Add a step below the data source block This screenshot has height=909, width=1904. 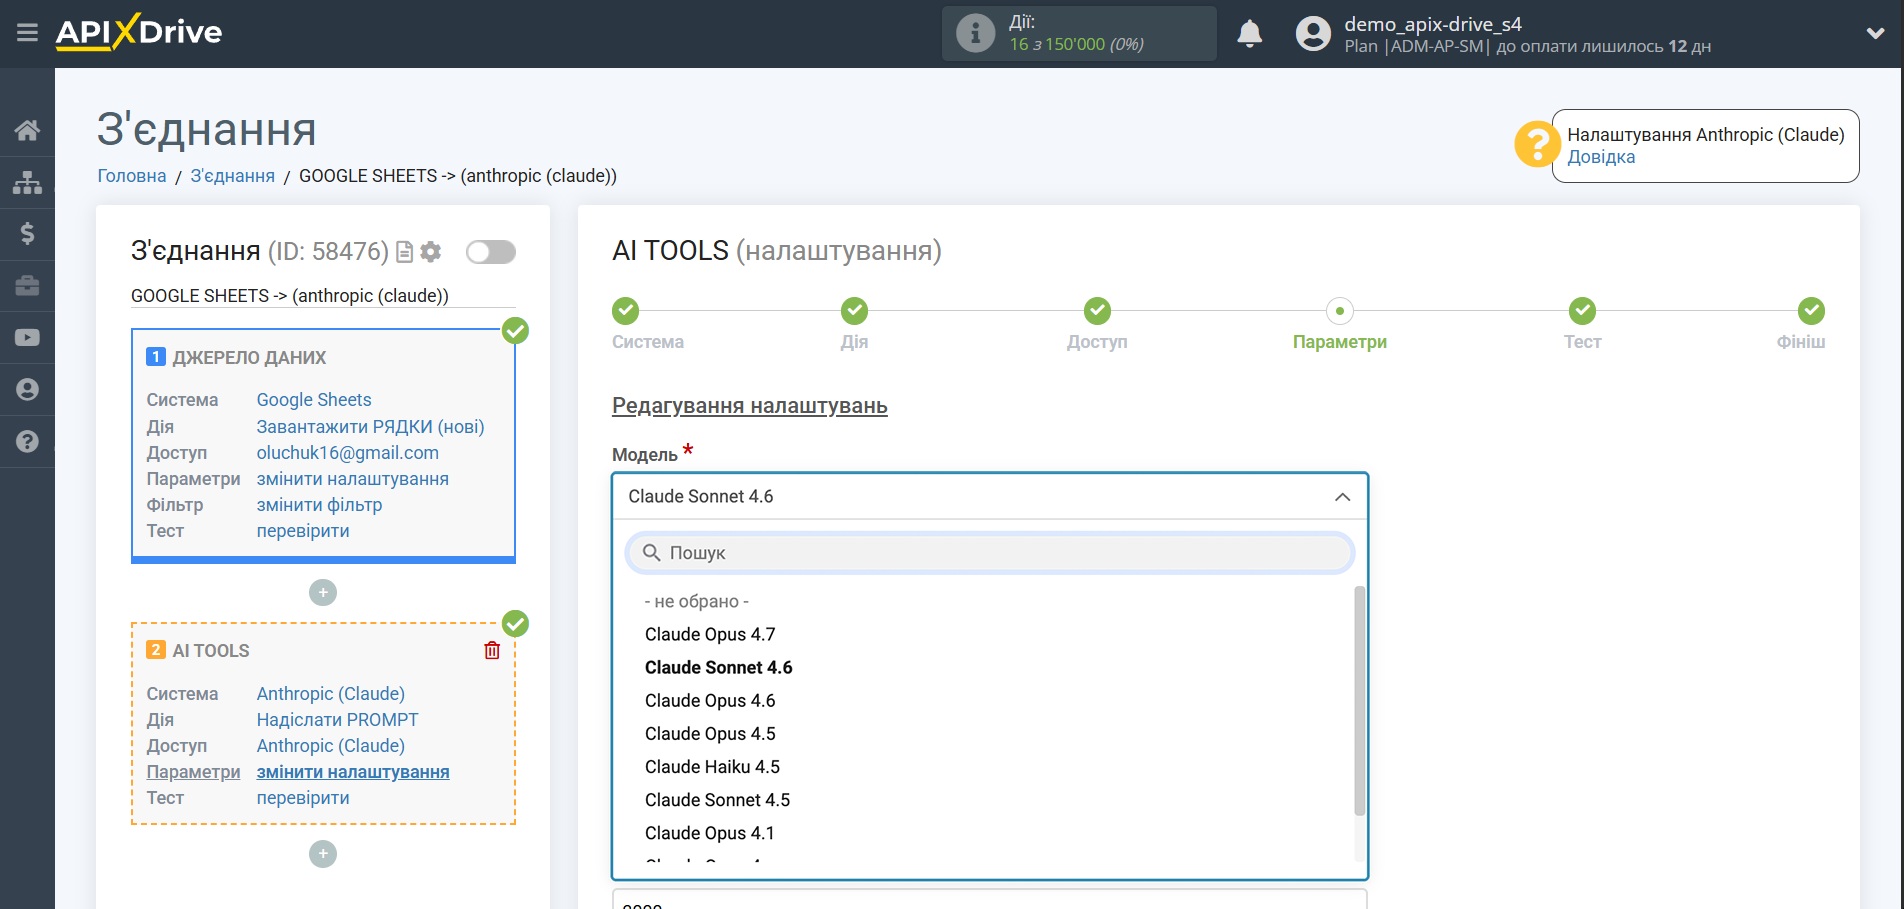(x=323, y=593)
